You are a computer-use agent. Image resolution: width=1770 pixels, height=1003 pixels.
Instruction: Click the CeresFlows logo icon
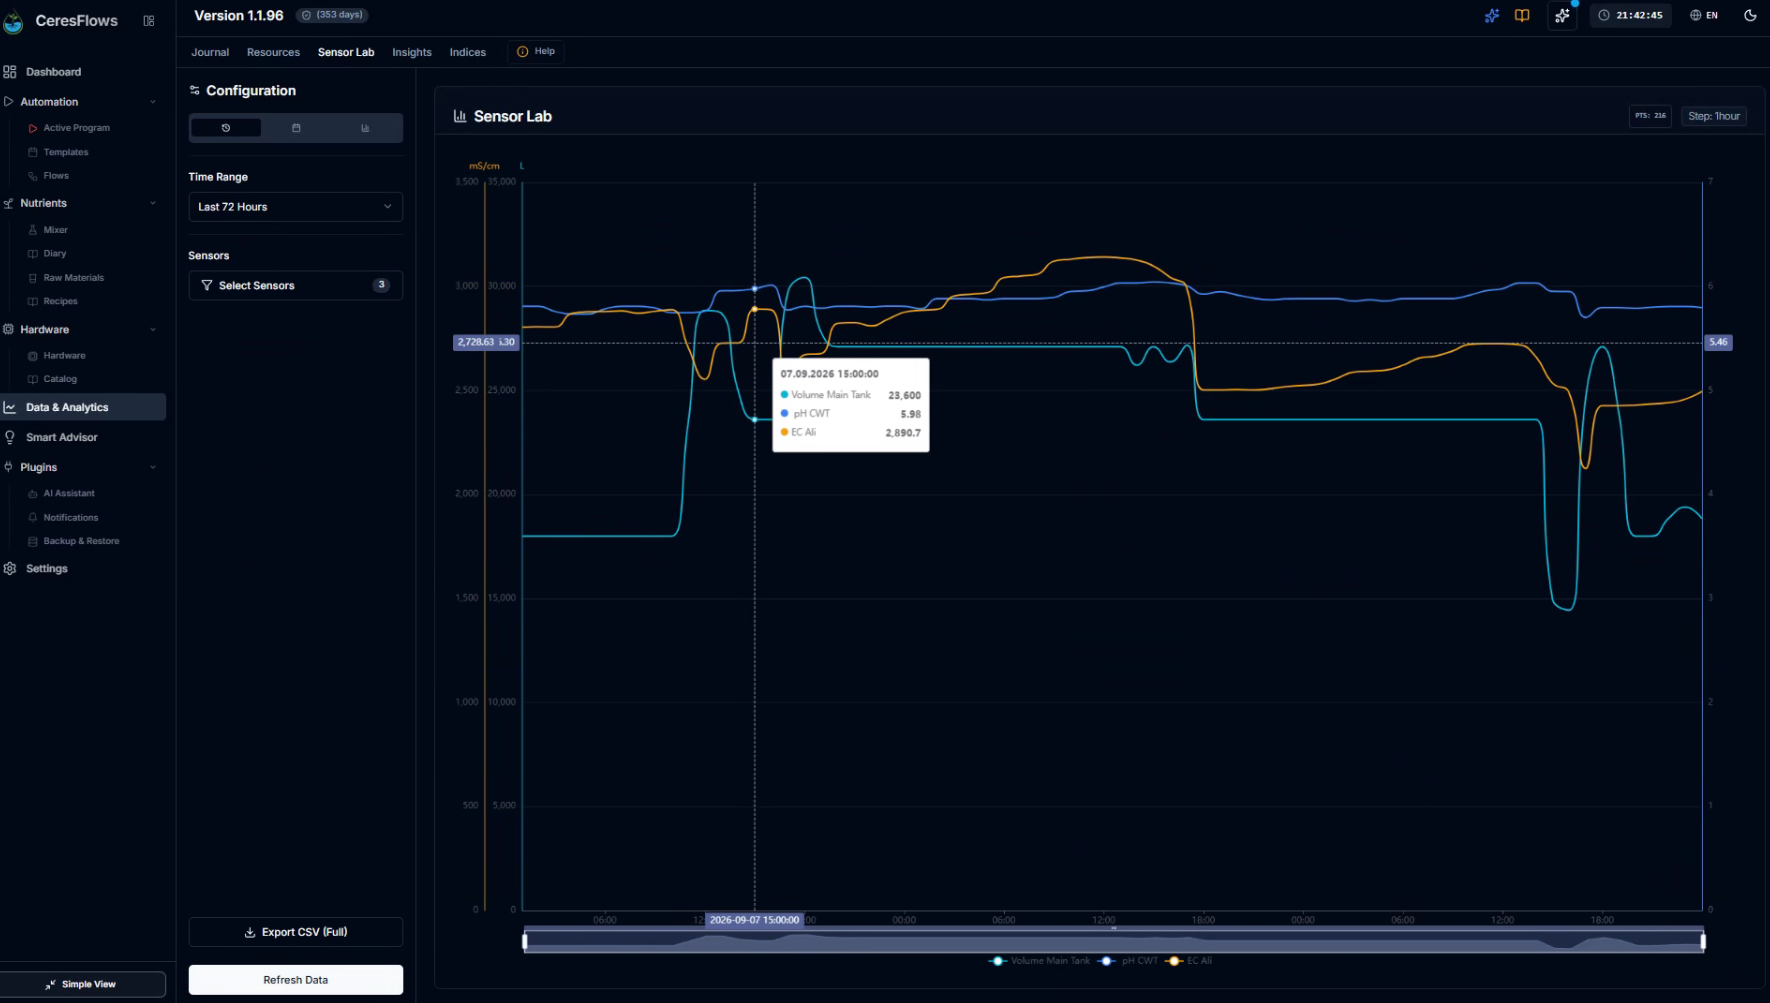pyautogui.click(x=13, y=21)
